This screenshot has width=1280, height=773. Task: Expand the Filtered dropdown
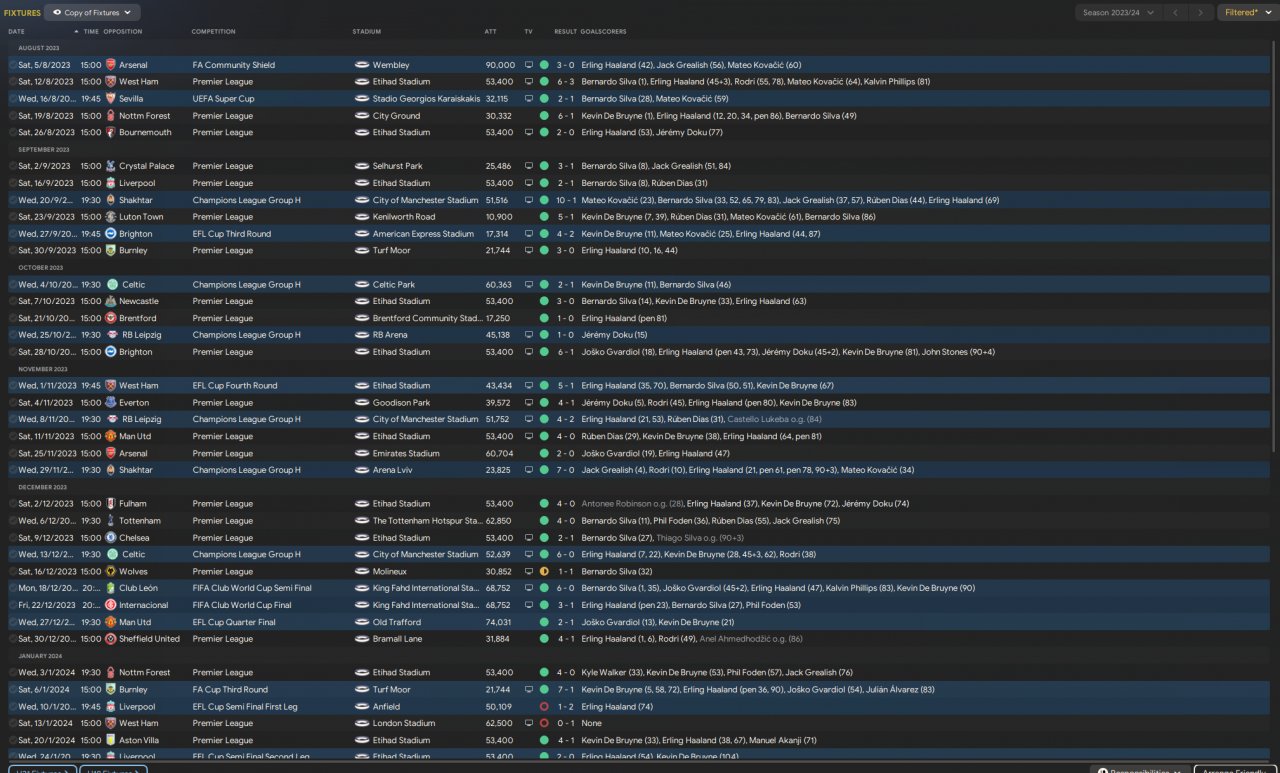1246,13
